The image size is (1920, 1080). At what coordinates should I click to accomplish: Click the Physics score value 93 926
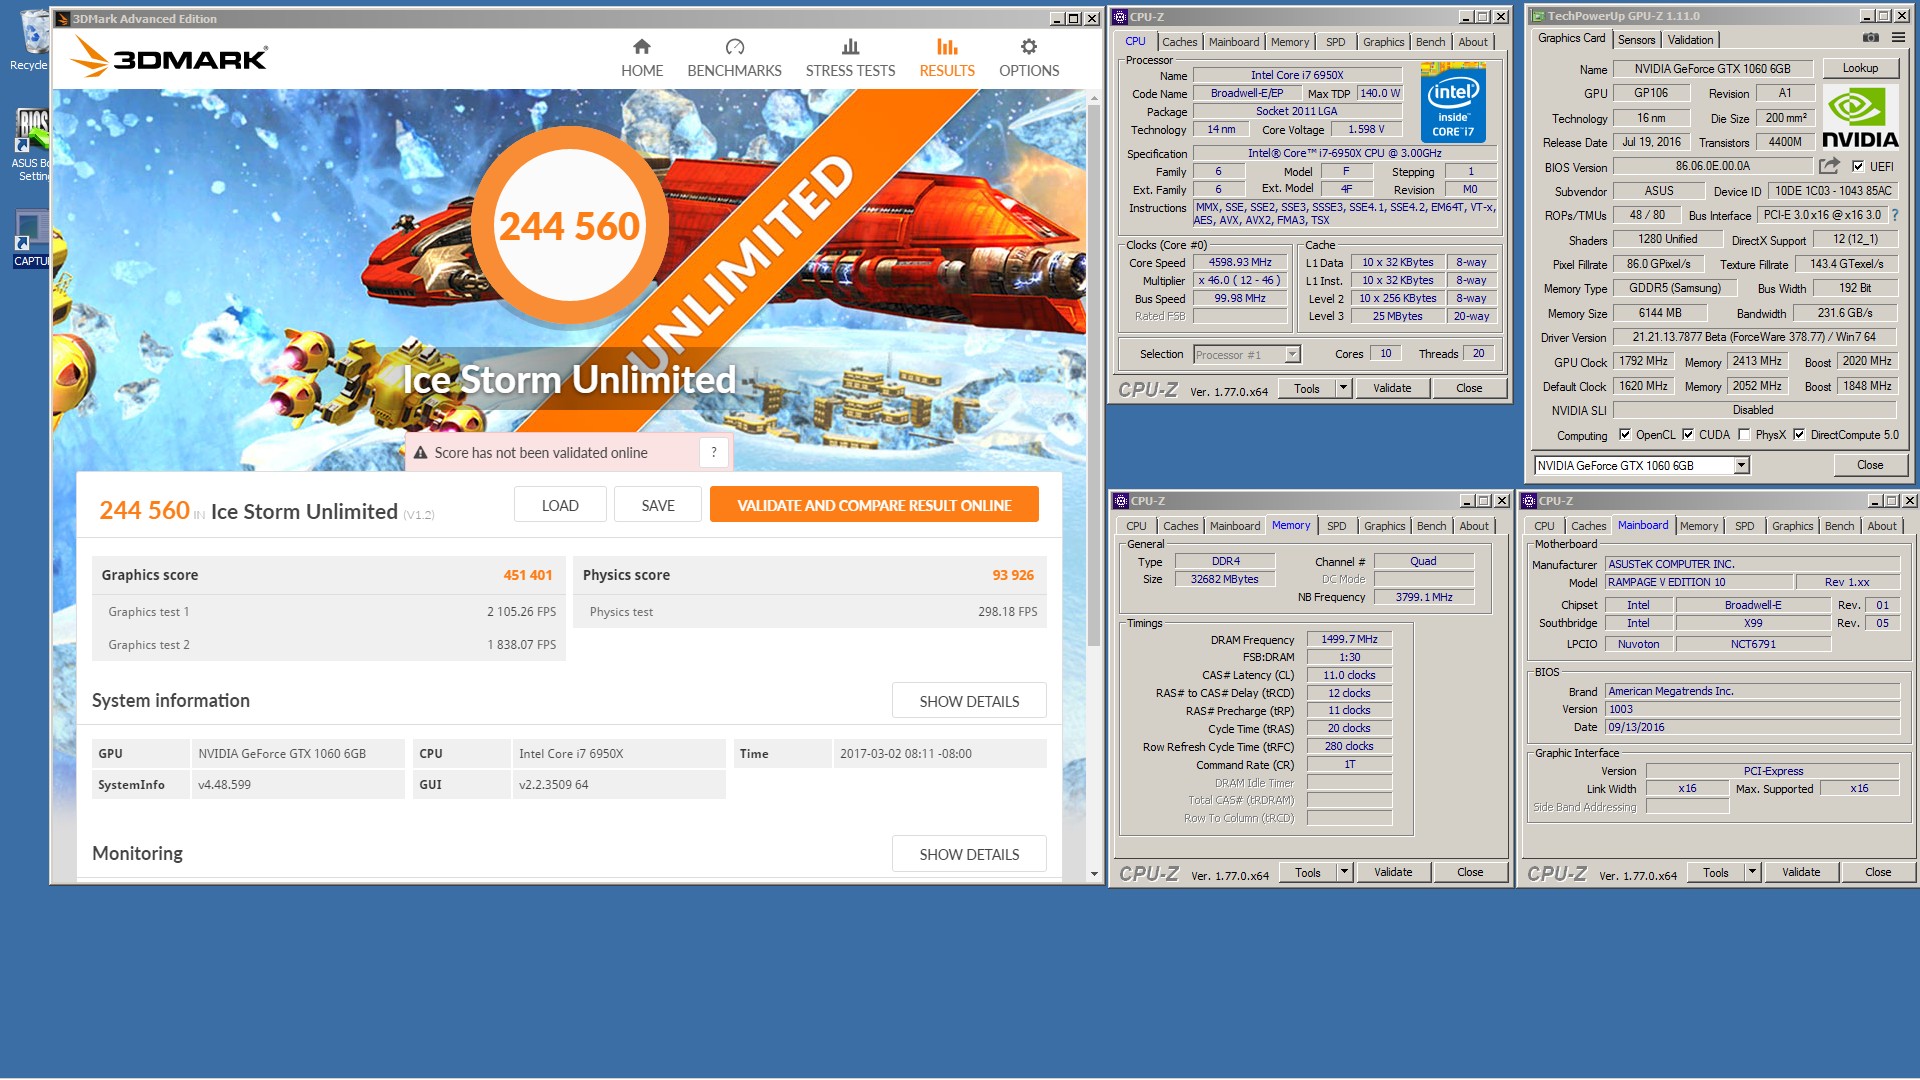[x=1013, y=575]
